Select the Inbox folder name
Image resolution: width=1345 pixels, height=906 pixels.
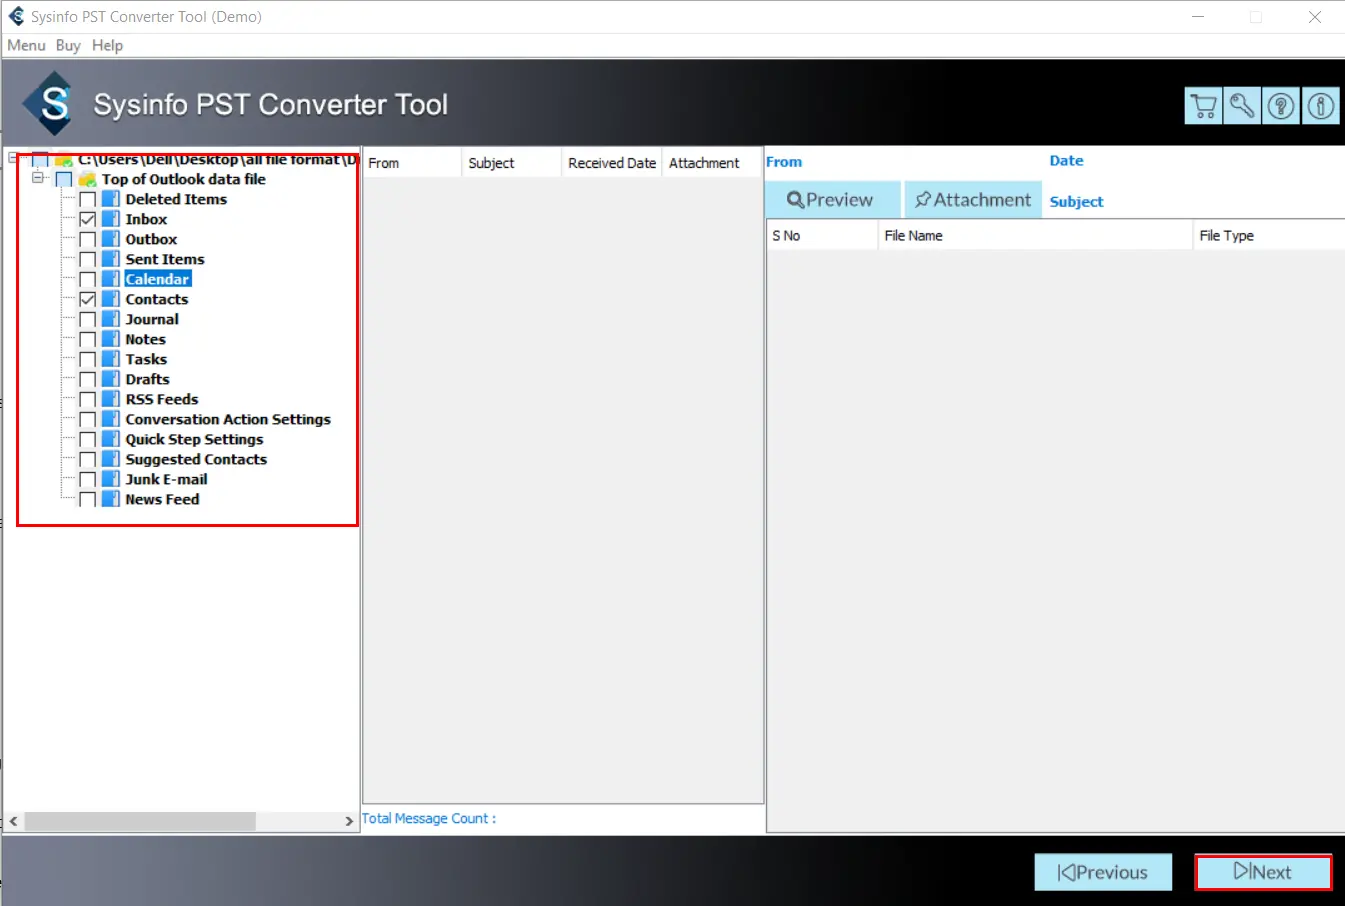click(x=146, y=219)
